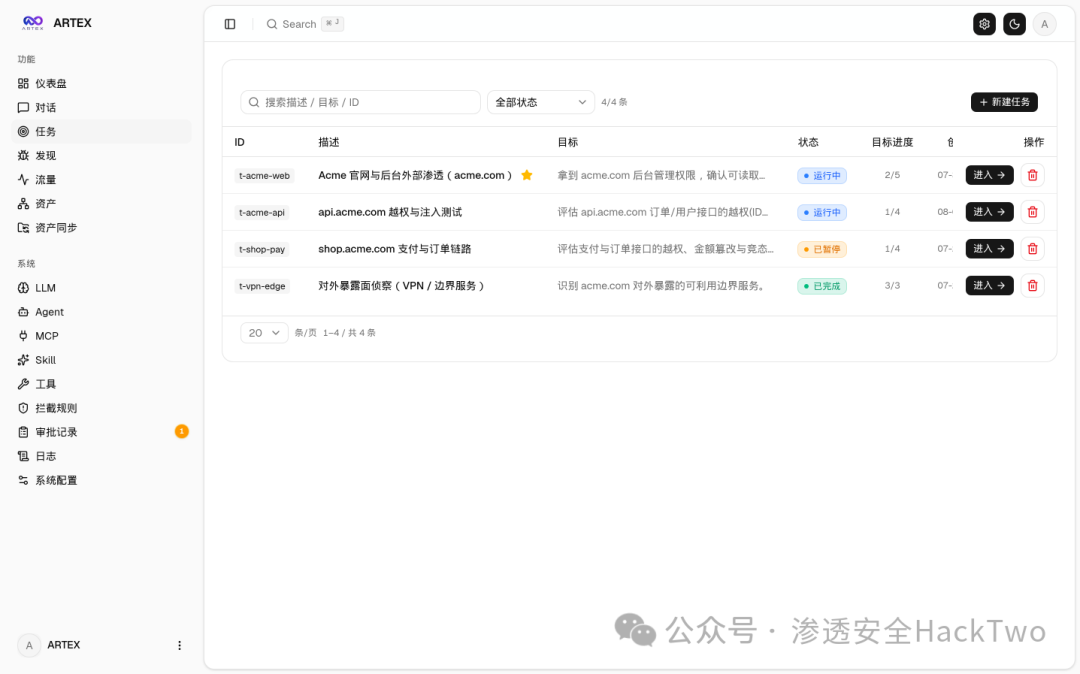Click the 已完成 status badge
The width and height of the screenshot is (1080, 674).
click(x=822, y=286)
